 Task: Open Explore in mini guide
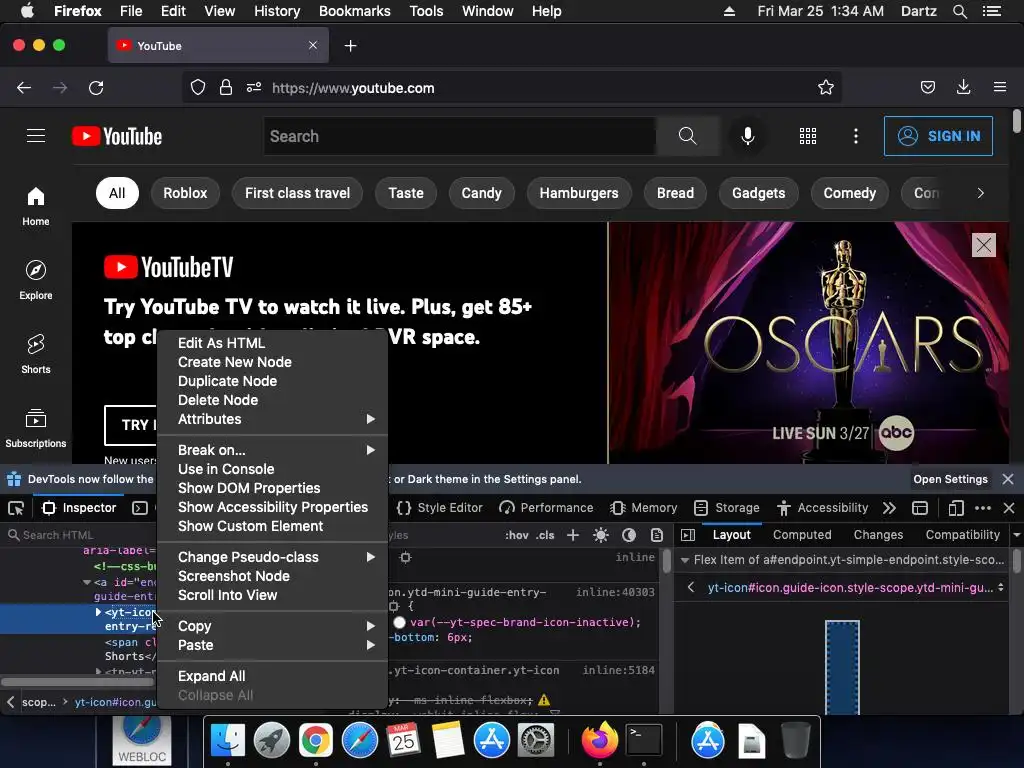[x=36, y=280]
